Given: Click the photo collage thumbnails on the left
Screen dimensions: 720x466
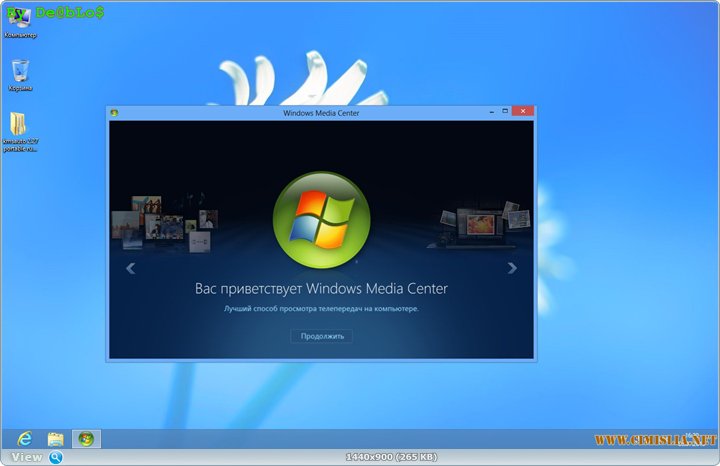Looking at the screenshot, I should click(x=160, y=222).
